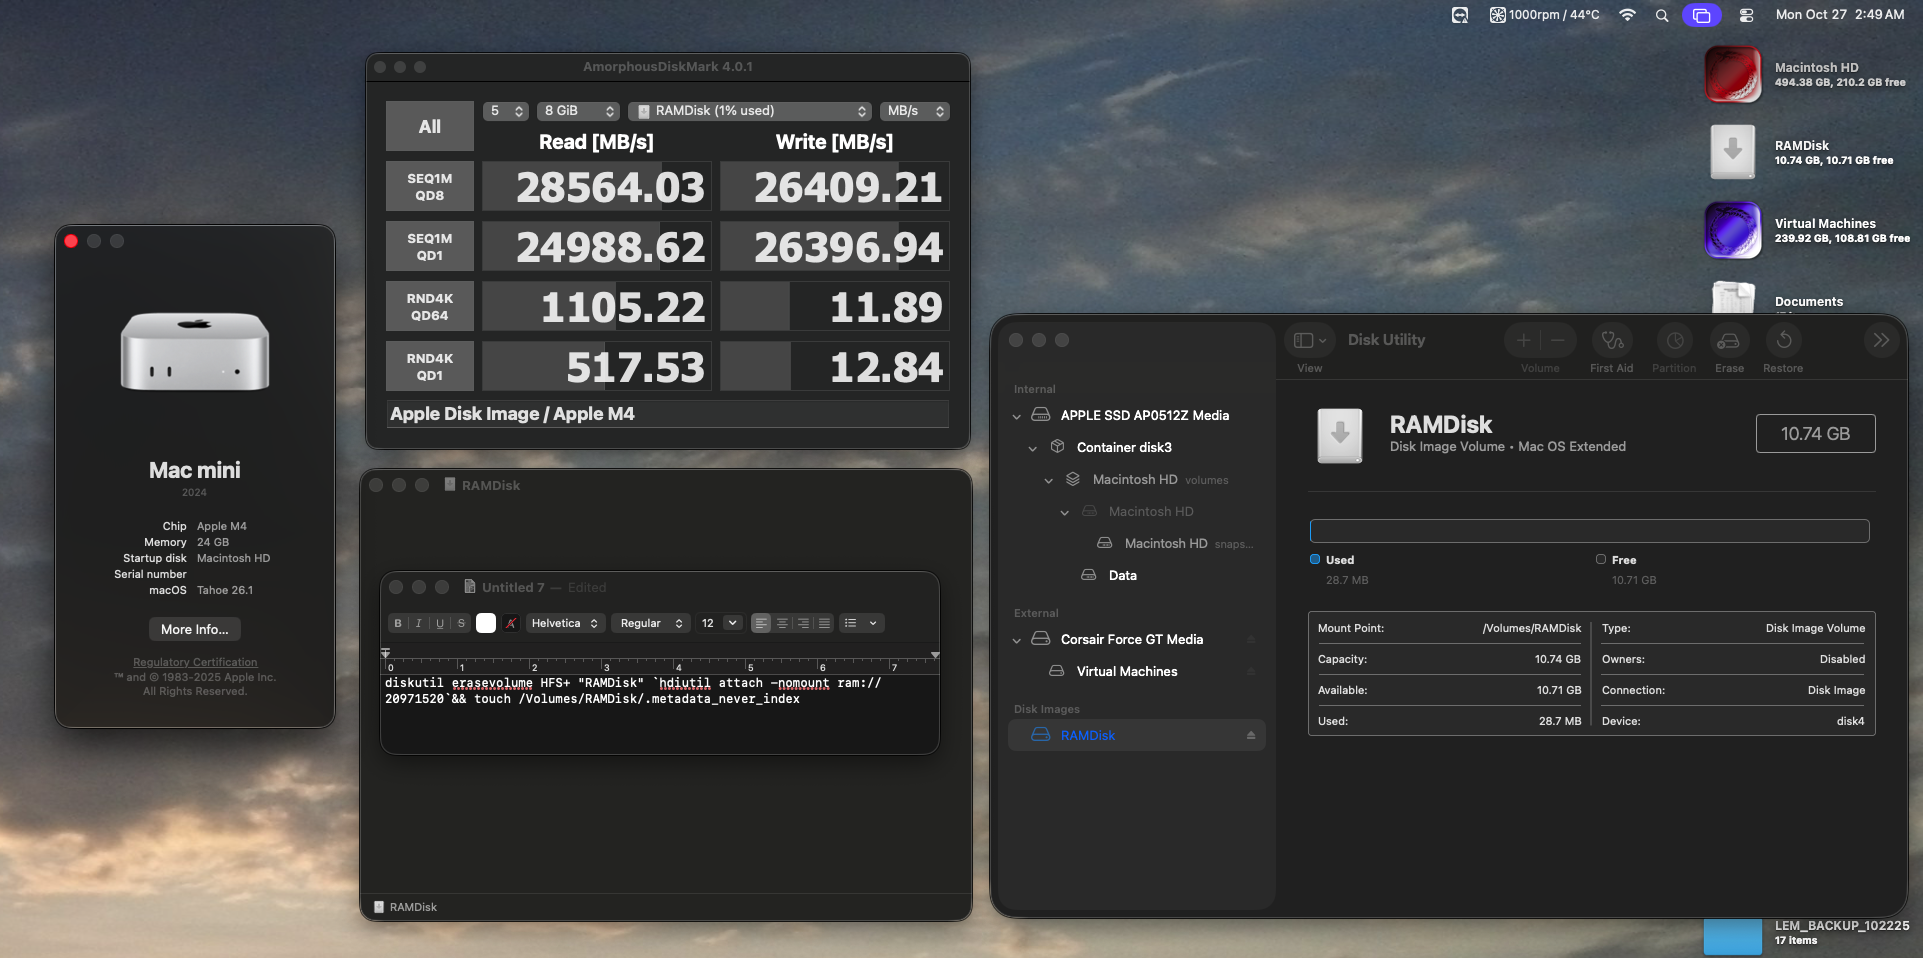Click the More Info... button

coord(194,629)
